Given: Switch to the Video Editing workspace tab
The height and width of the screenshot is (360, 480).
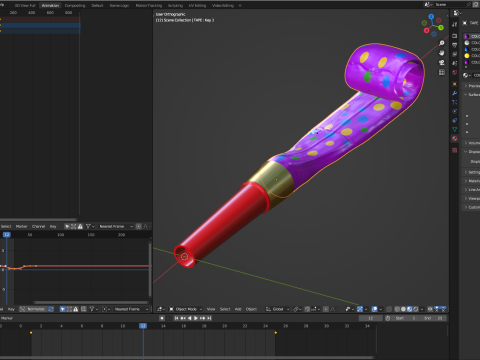Looking at the screenshot, I should (x=223, y=5).
